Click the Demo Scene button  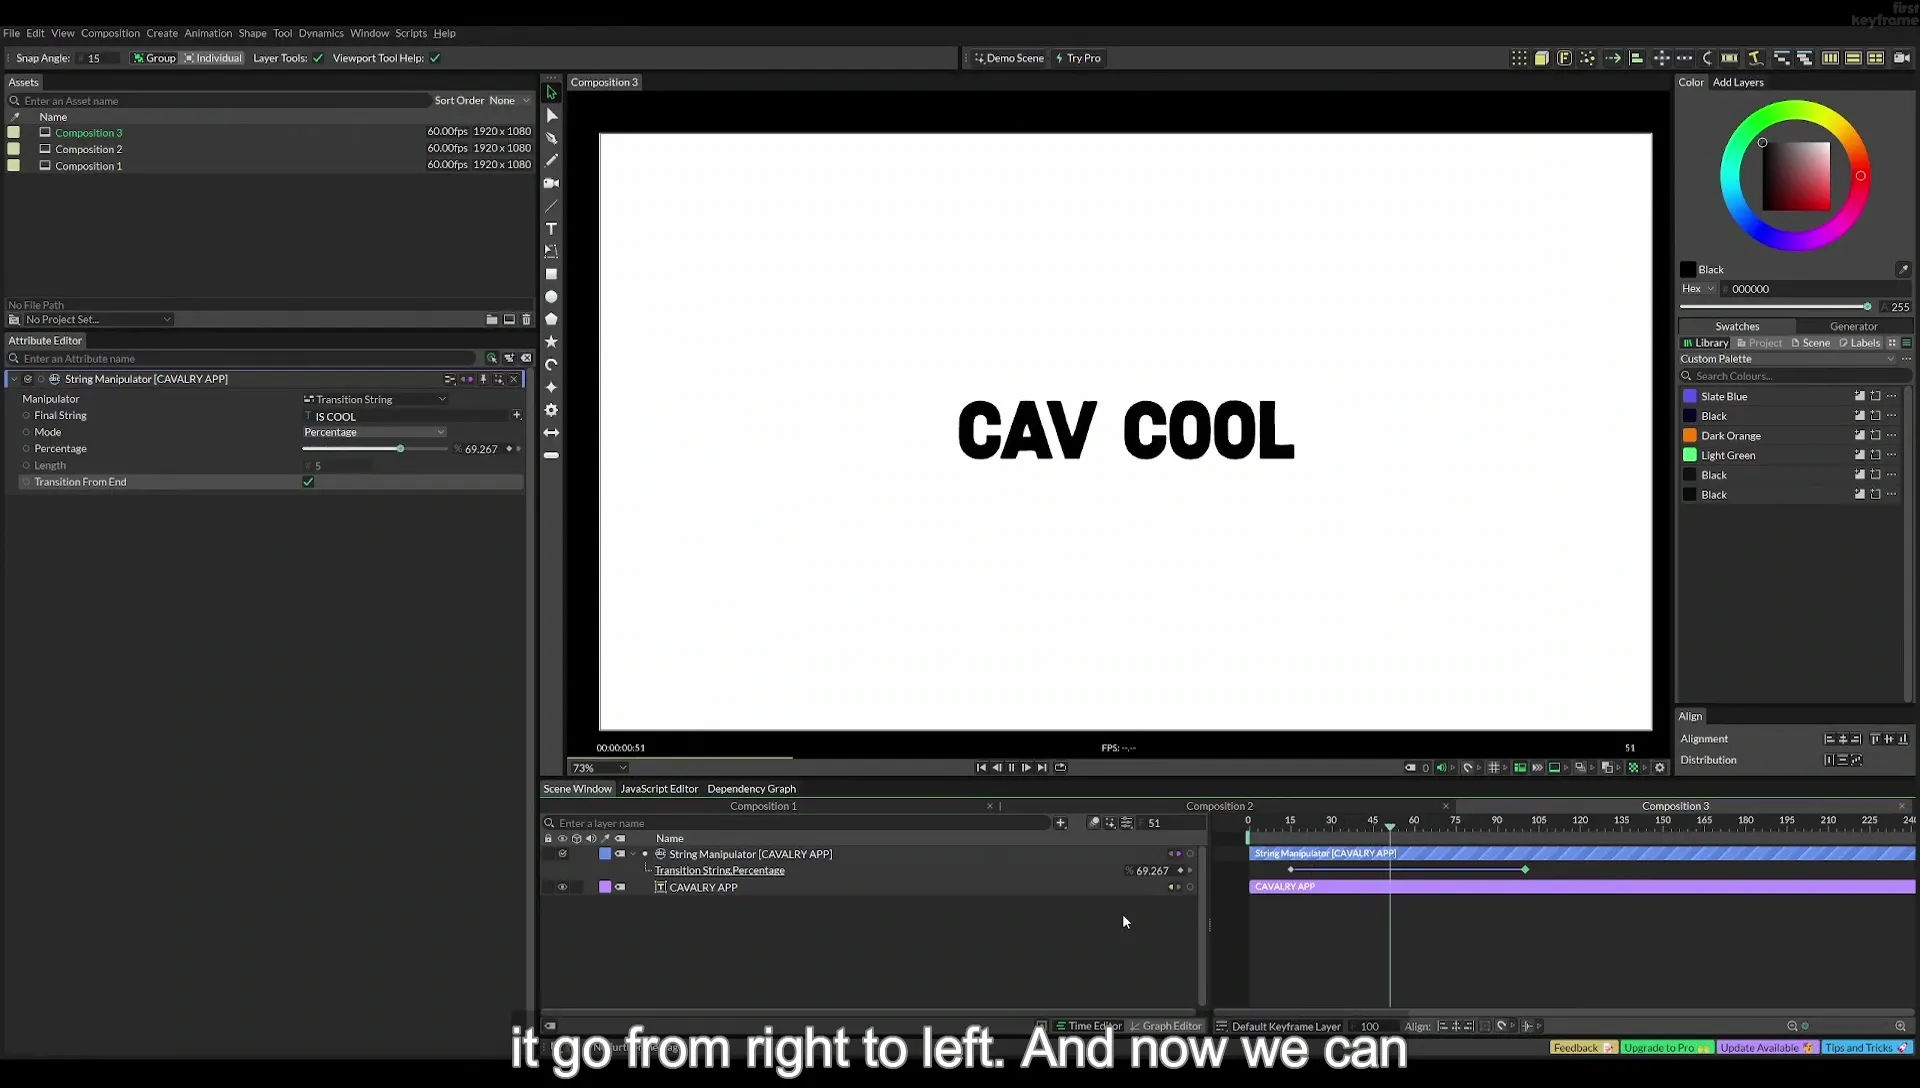[1009, 58]
